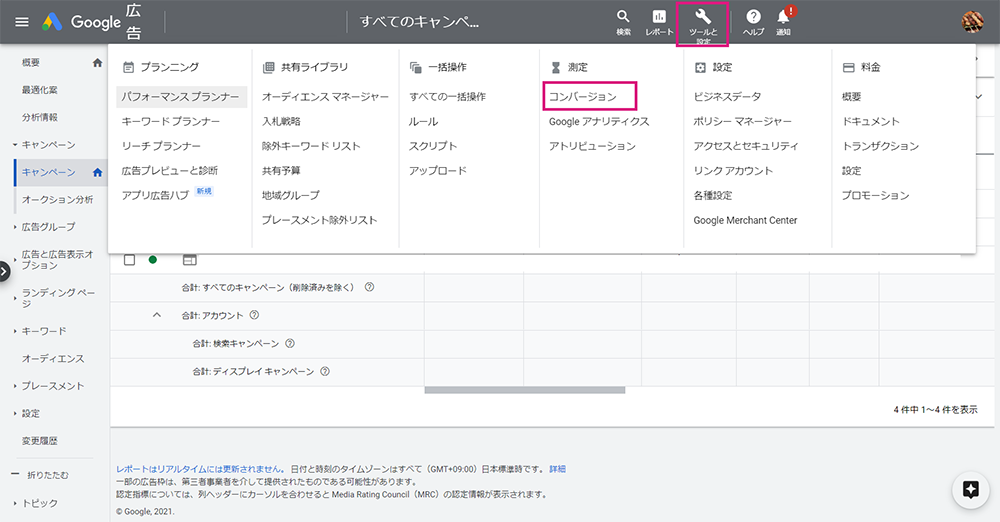Open ビジネスデータ under 設定
Screen dimensions: 1000x522
coord(727,97)
